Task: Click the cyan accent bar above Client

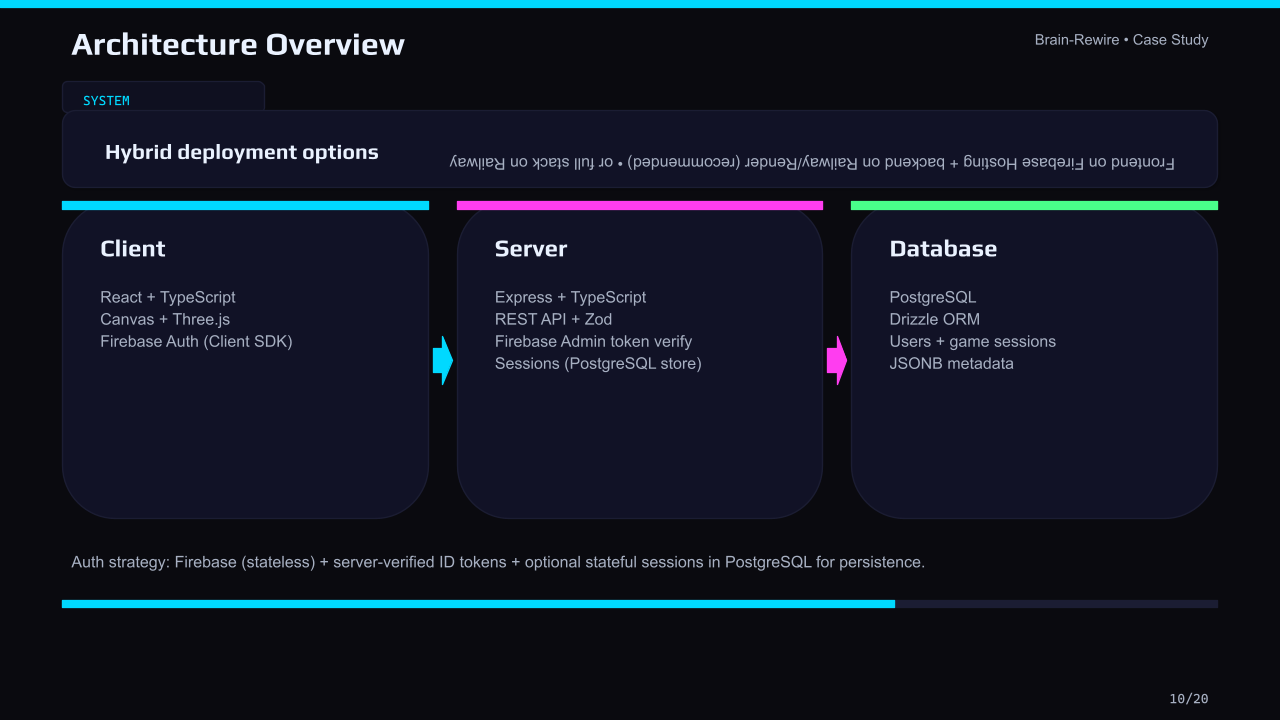Action: click(x=245, y=205)
